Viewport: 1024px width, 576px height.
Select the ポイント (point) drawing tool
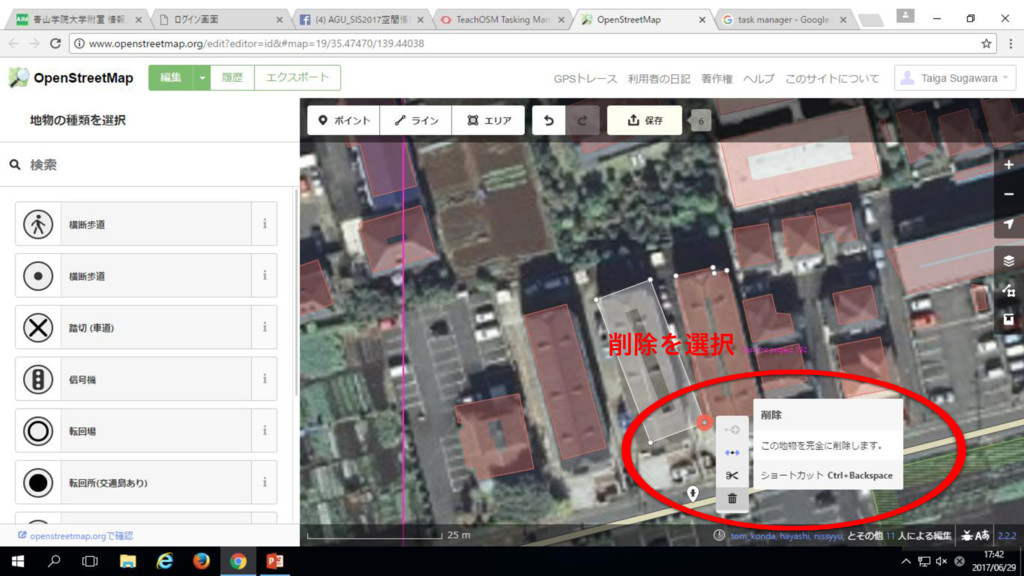tap(344, 121)
